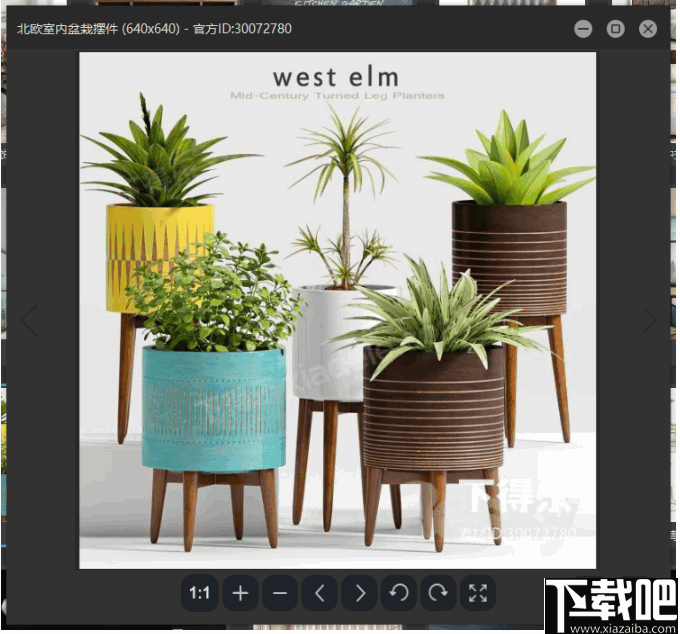Close the image viewer window

click(648, 29)
